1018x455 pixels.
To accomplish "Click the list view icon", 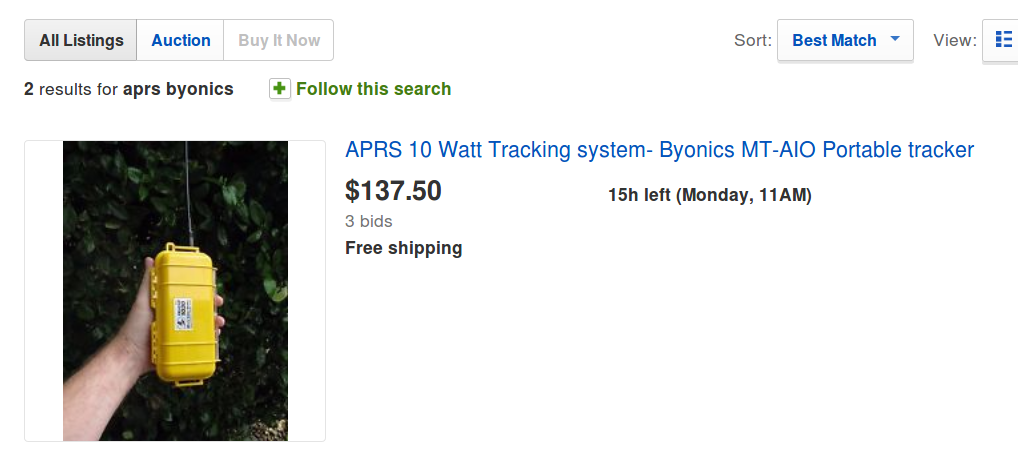I will 1003,41.
